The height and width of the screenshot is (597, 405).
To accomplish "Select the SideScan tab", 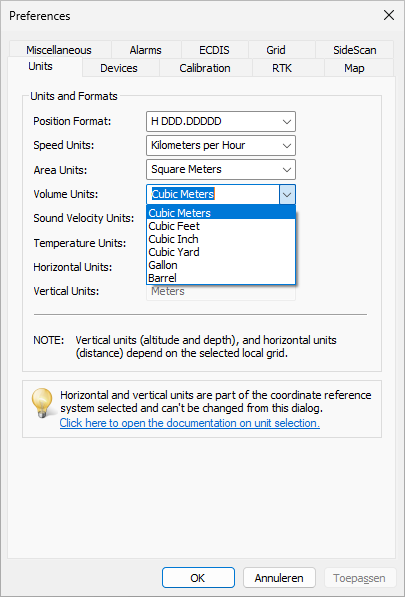I will click(355, 50).
